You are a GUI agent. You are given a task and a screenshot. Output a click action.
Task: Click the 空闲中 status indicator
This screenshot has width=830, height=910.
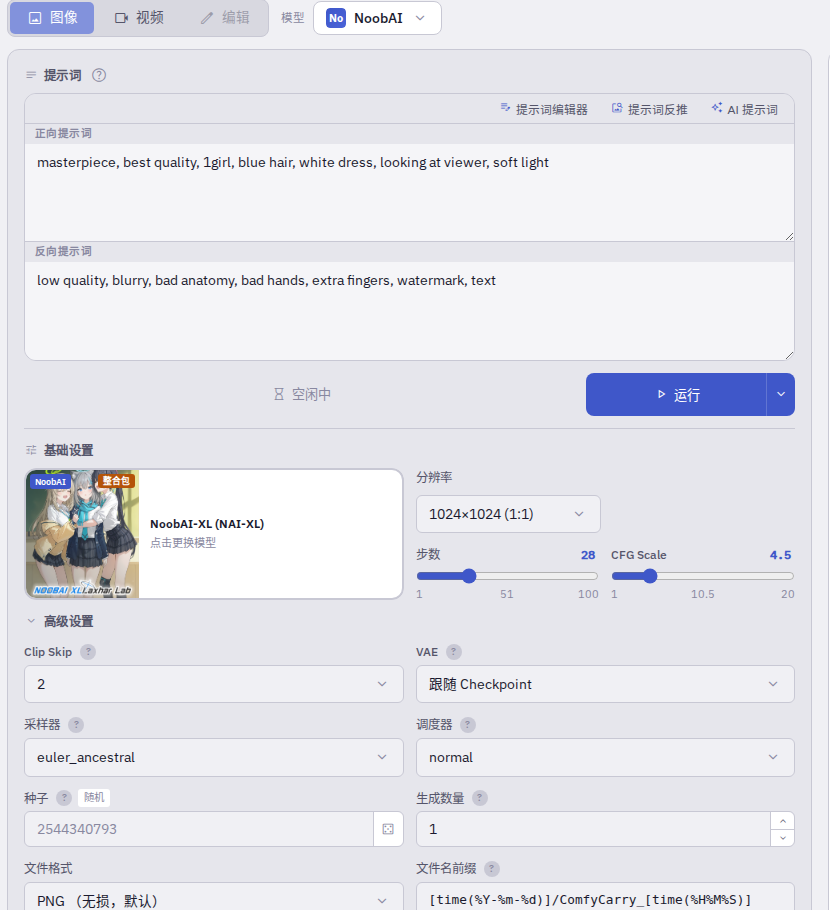[x=302, y=395]
